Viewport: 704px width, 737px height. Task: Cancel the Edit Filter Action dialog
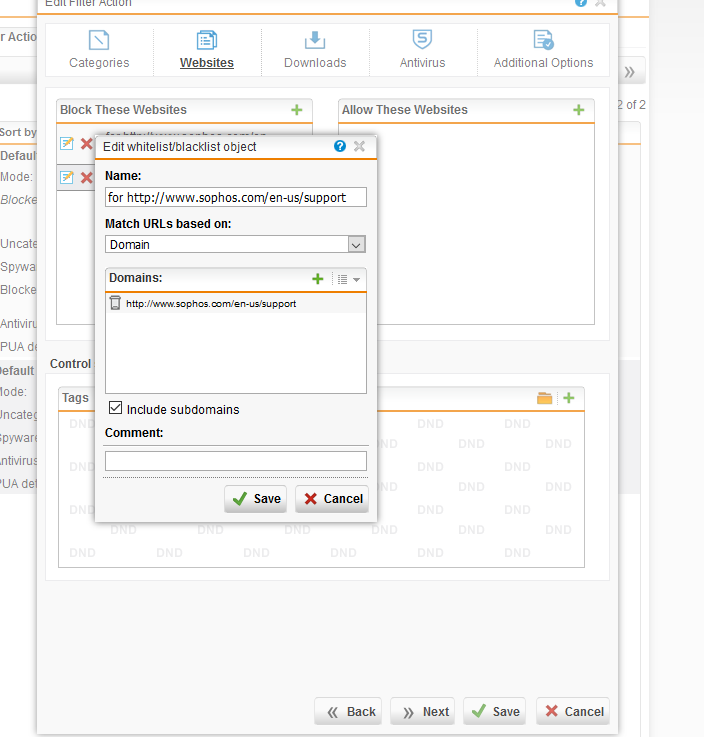[x=573, y=711]
